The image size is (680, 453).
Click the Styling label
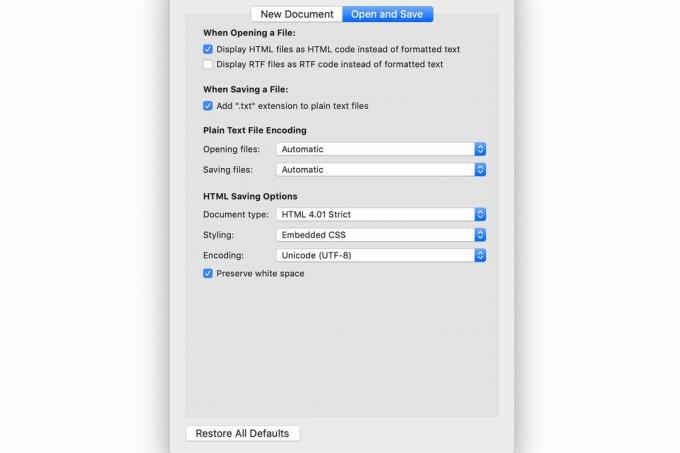pyautogui.click(x=218, y=235)
